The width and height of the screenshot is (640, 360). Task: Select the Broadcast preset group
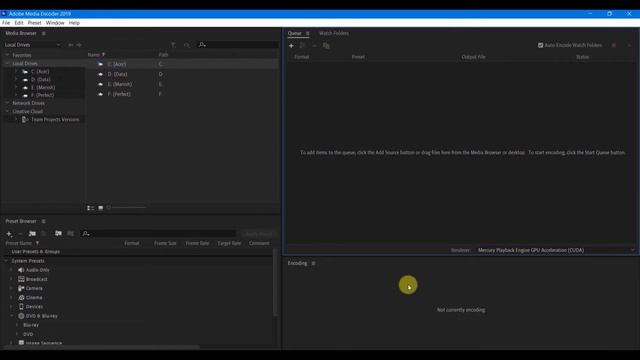click(x=36, y=279)
